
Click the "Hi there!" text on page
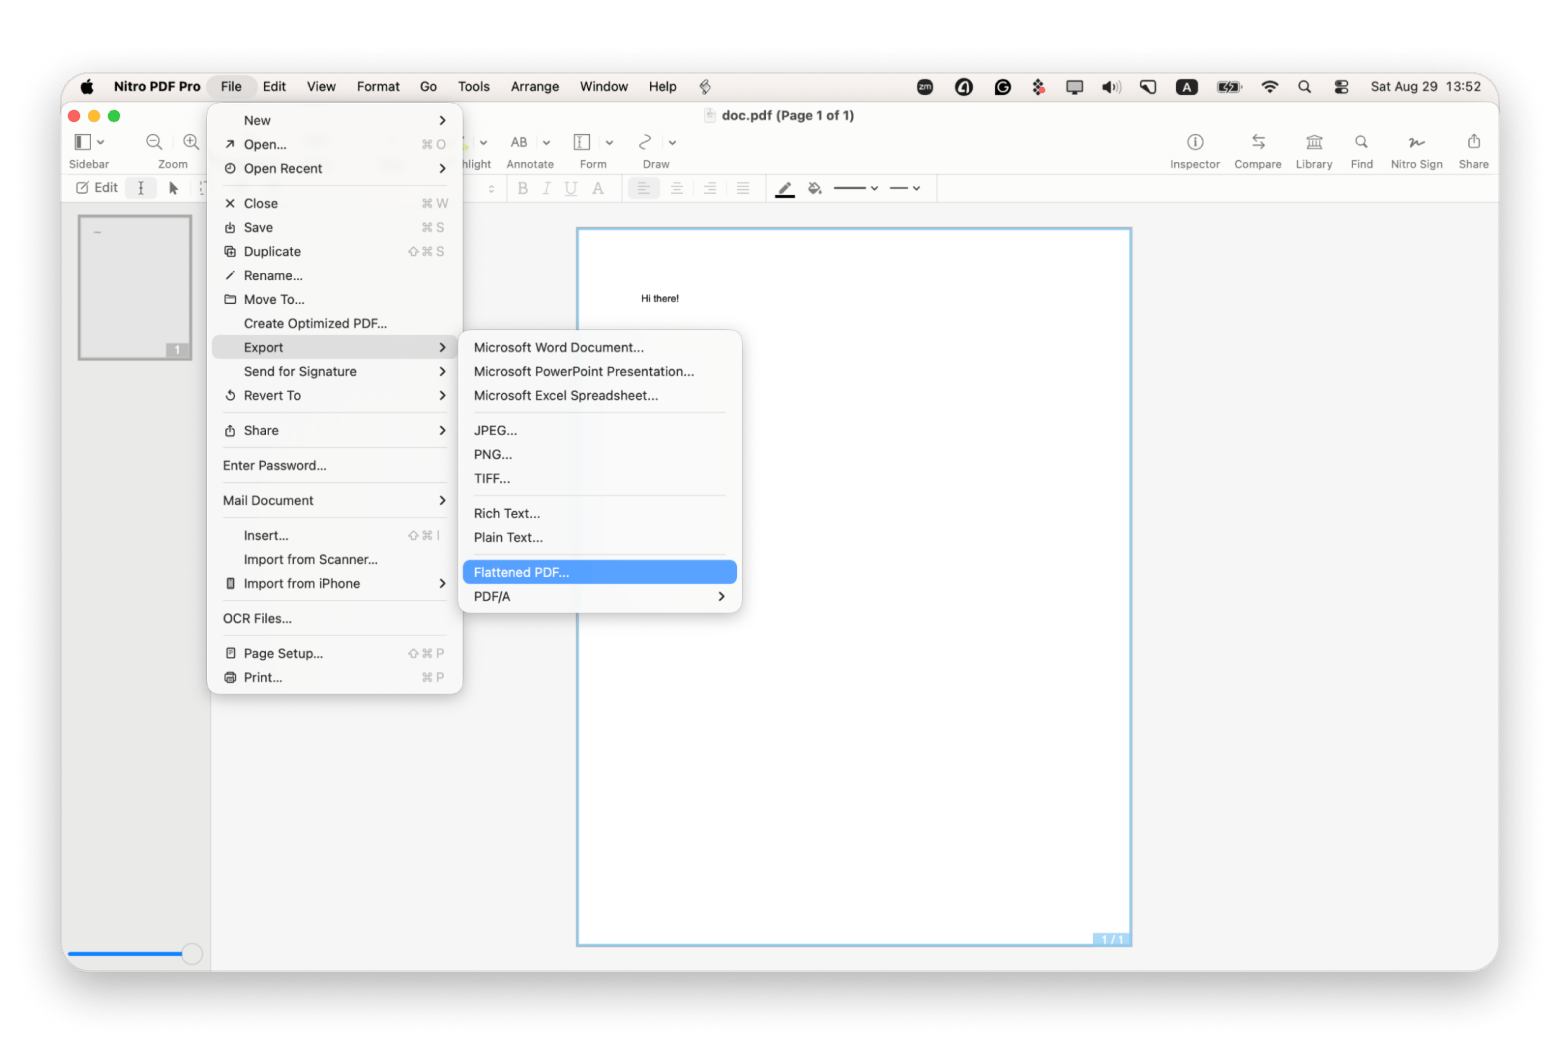coord(660,298)
